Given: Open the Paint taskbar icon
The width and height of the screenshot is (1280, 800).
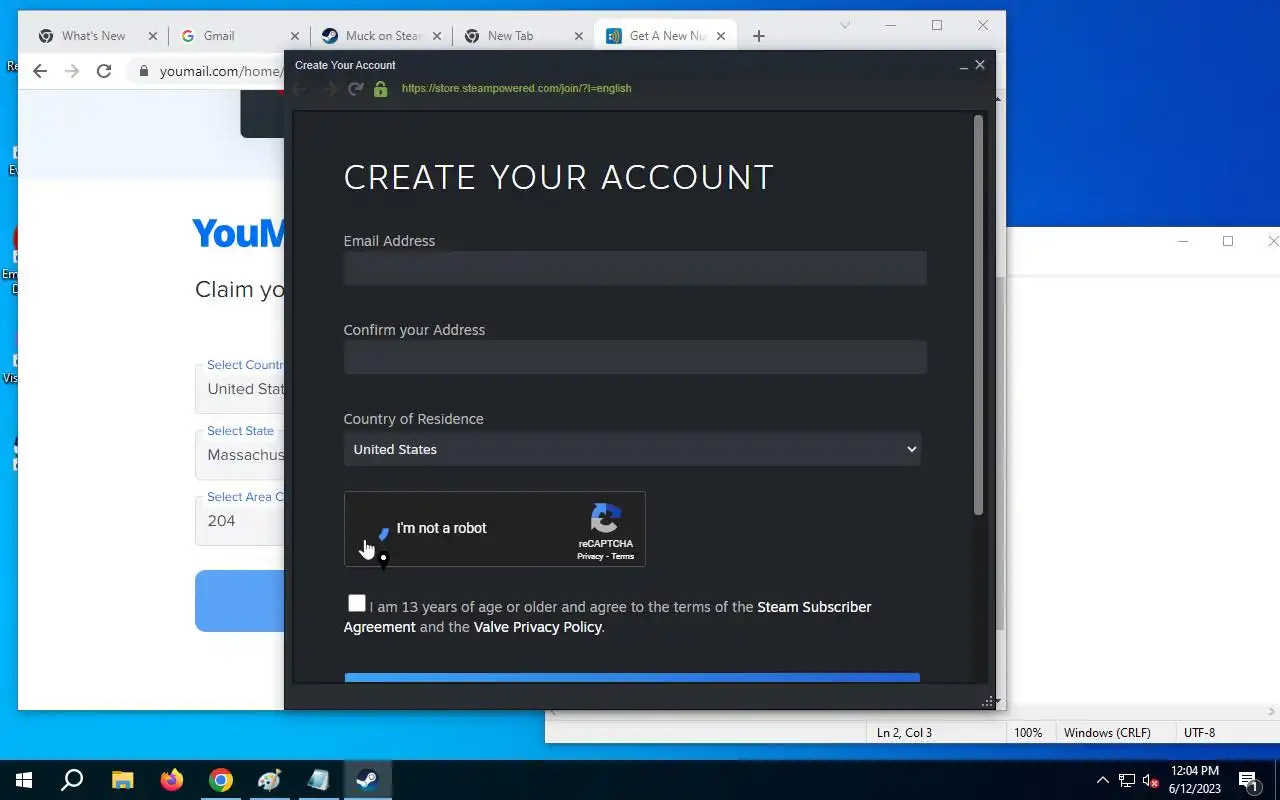Looking at the screenshot, I should [269, 780].
